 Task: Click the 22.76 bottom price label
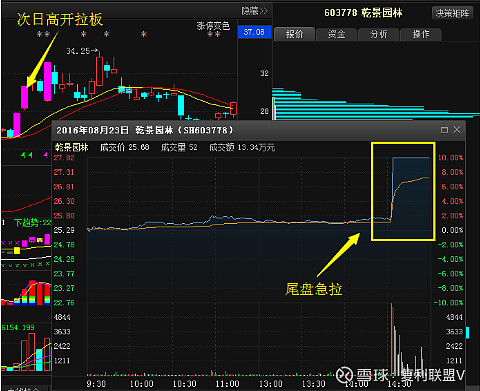coord(64,303)
